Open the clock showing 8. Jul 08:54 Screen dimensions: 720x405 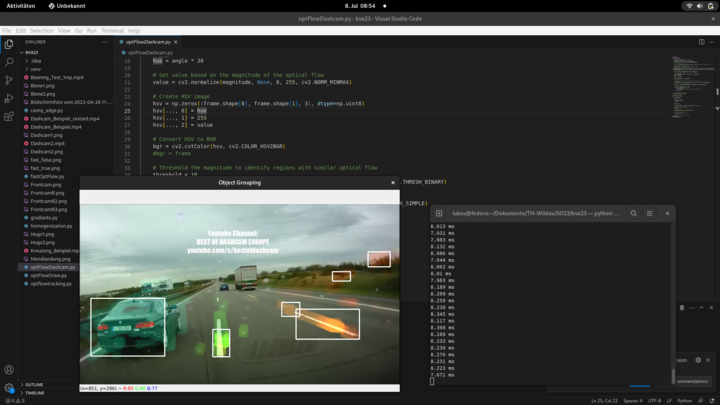tap(360, 6)
